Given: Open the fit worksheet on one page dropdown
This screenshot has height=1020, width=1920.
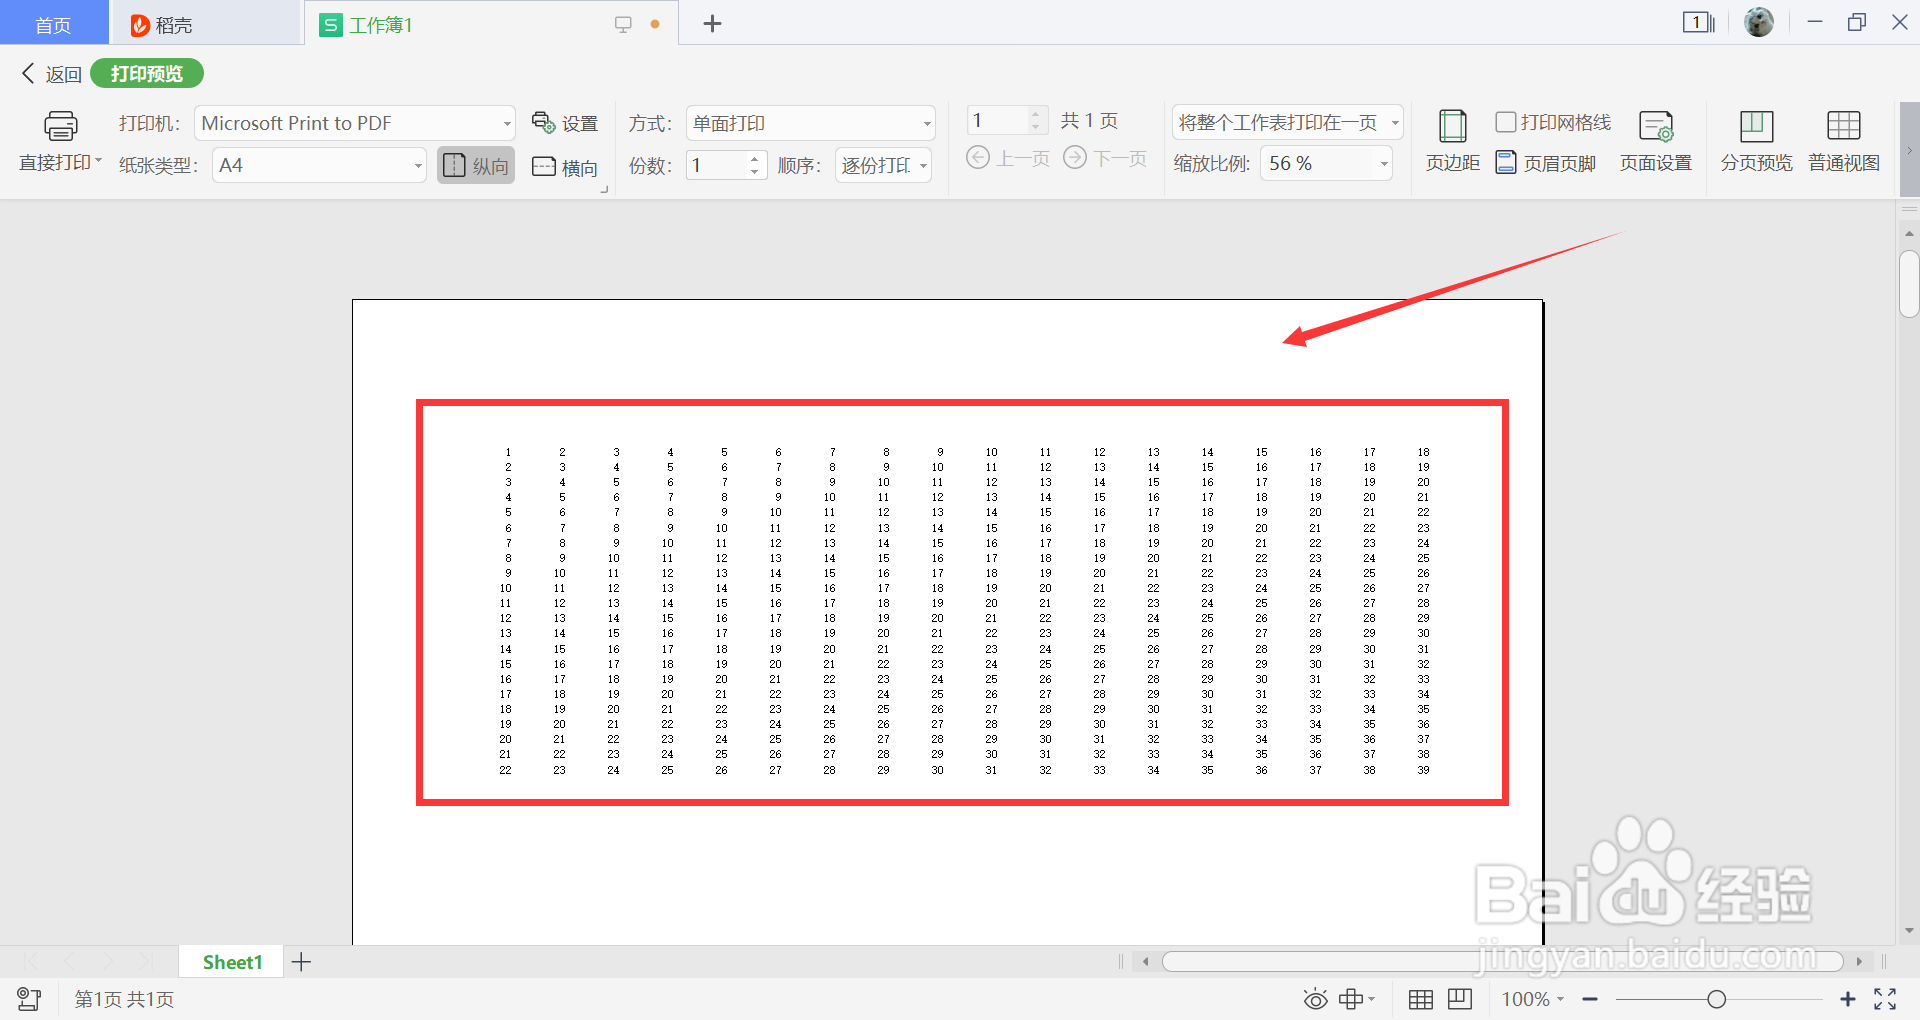Looking at the screenshot, I should click(1394, 123).
